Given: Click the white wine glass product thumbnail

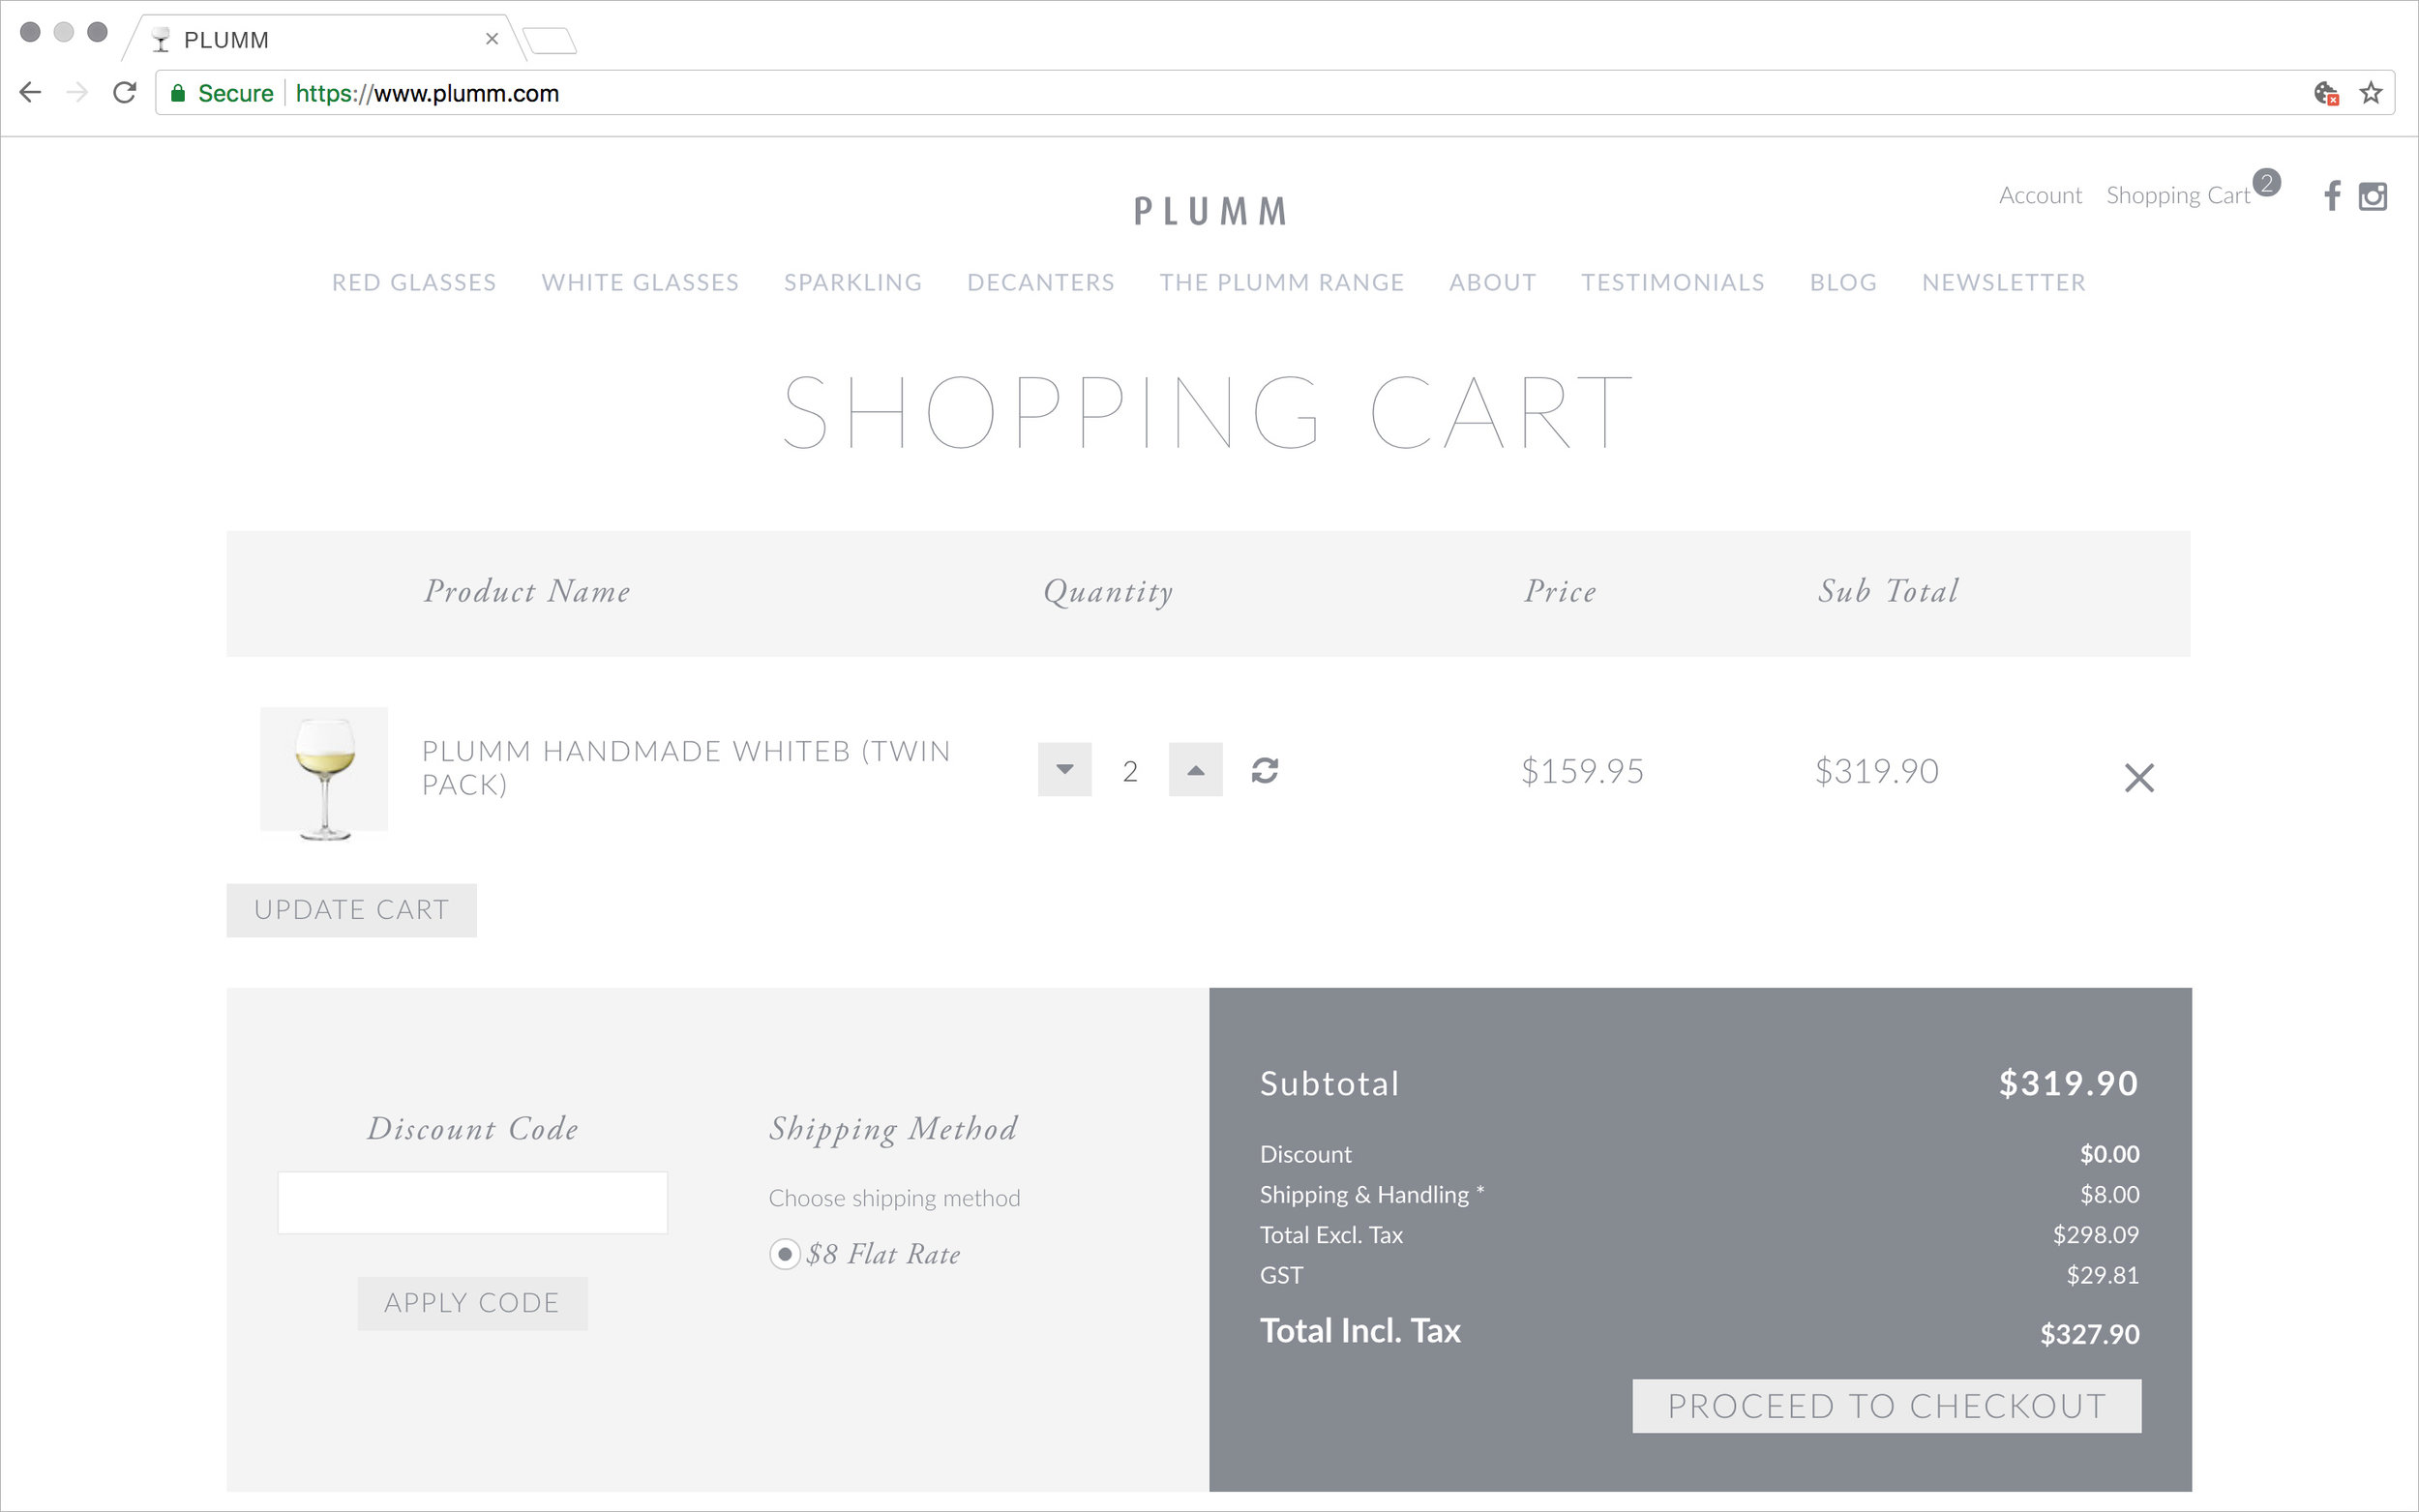Looking at the screenshot, I should 324,772.
